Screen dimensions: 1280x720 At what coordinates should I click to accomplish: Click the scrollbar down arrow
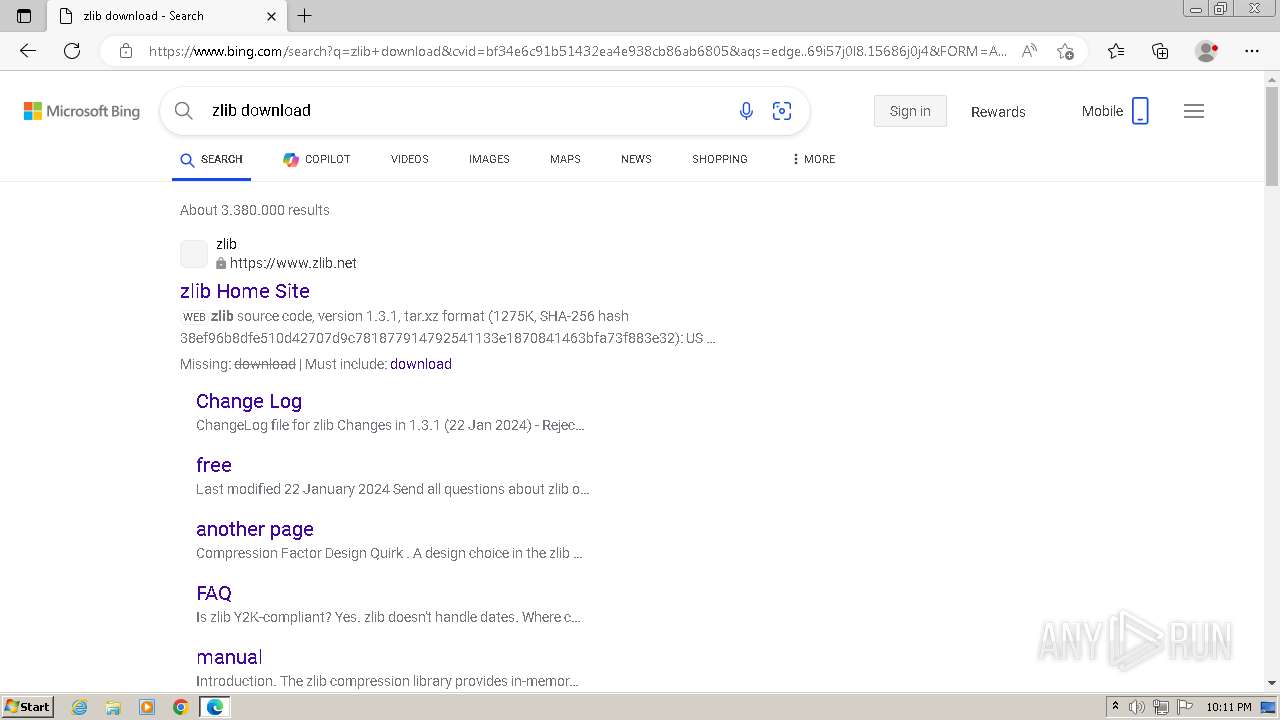pyautogui.click(x=1272, y=683)
